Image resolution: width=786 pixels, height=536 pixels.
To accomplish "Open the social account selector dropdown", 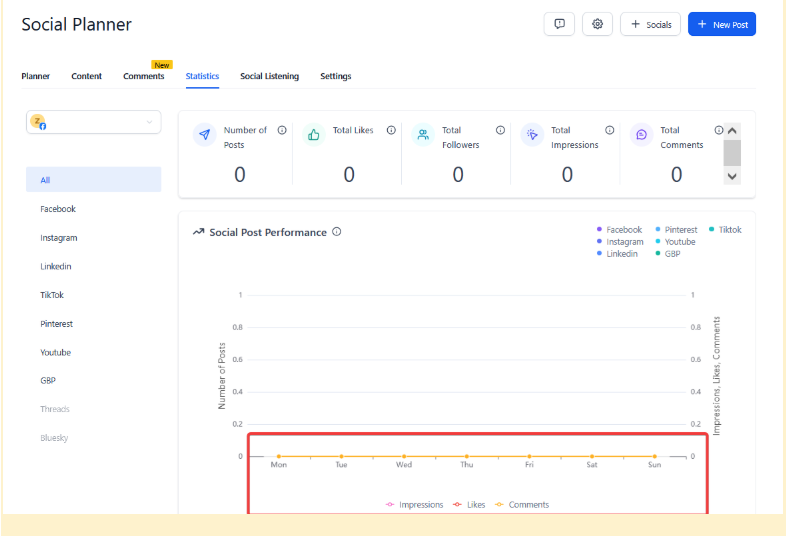I will [93, 122].
